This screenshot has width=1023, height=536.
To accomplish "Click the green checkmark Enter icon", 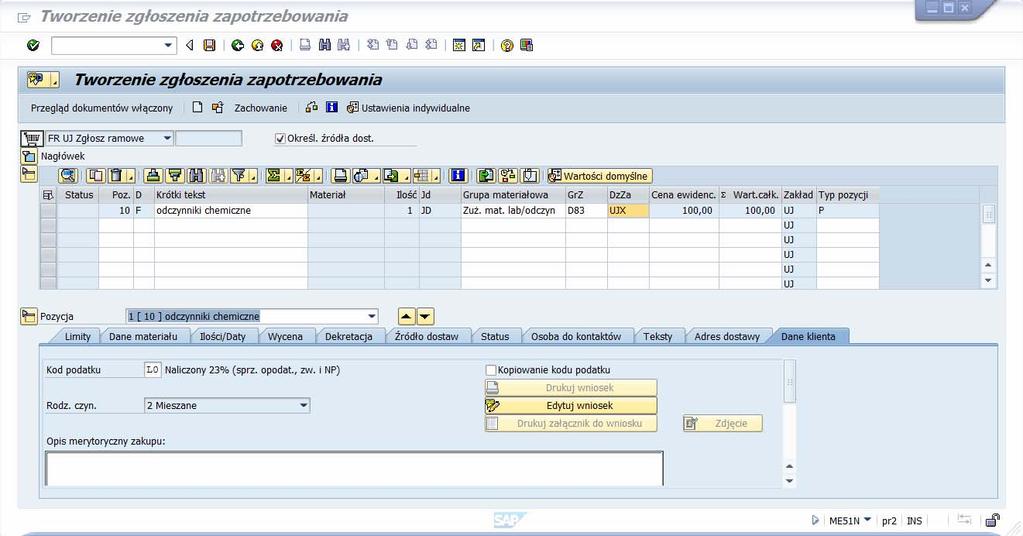I will pos(33,45).
